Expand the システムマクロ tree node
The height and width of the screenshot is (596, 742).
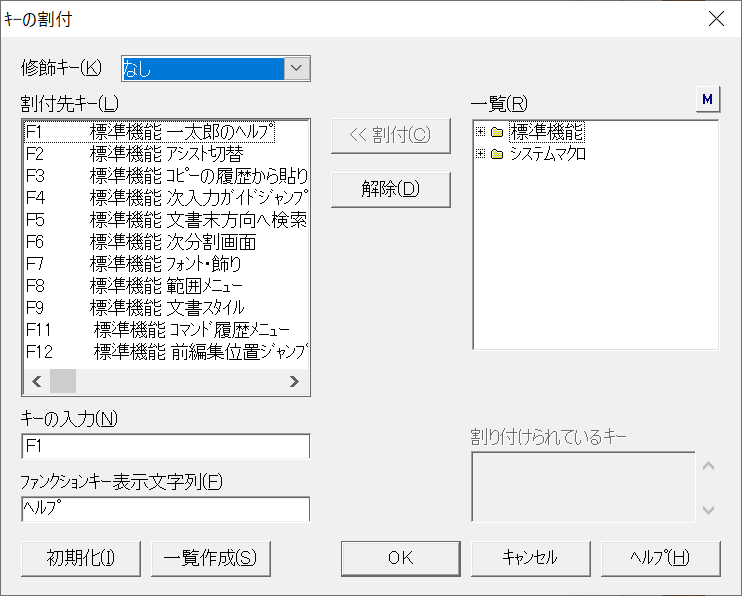[x=481, y=154]
